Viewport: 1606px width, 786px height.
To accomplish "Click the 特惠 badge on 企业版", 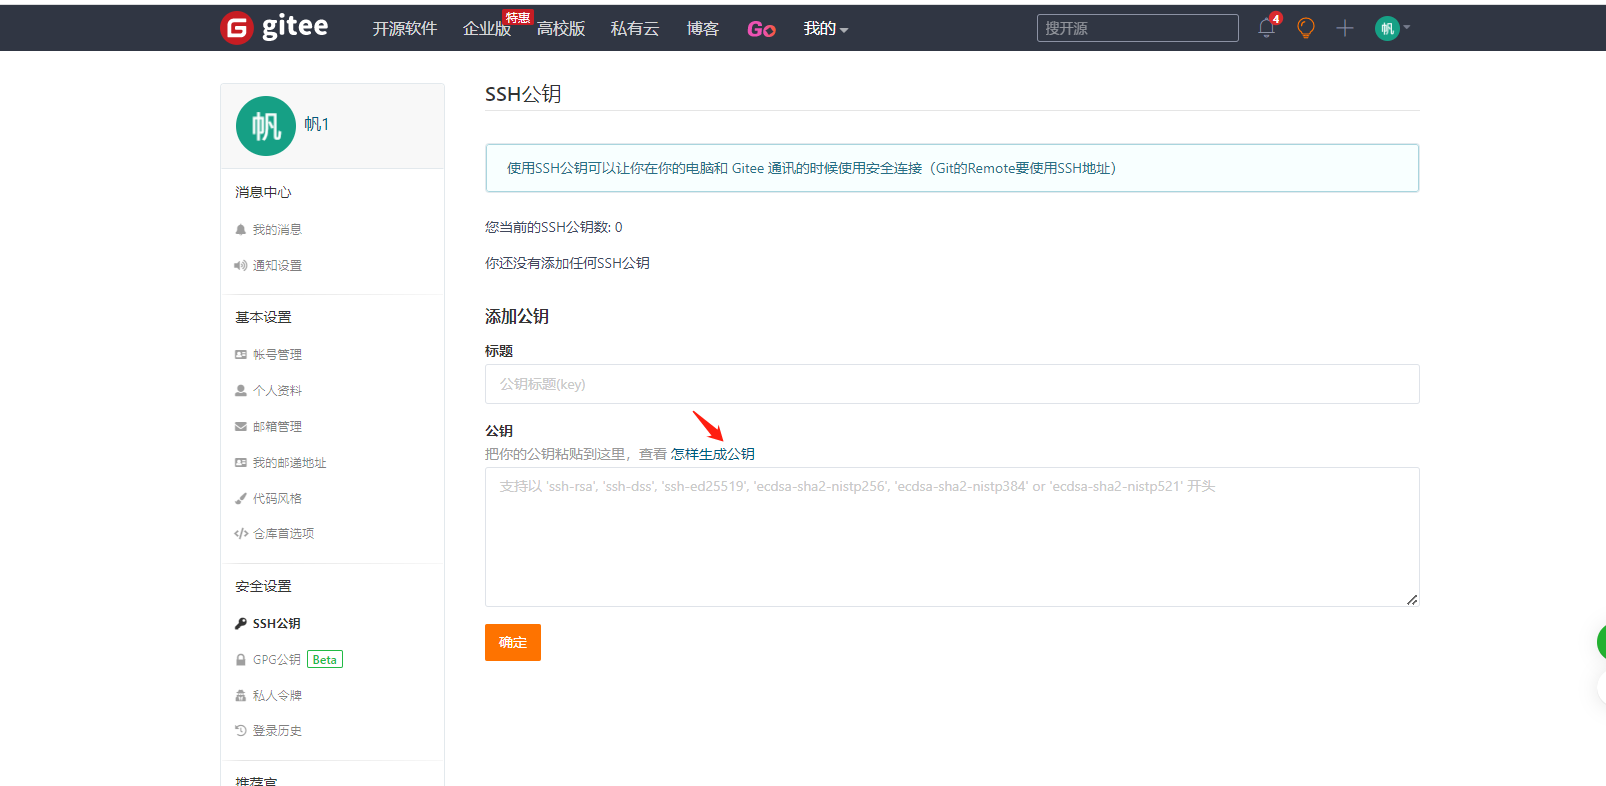I will [x=518, y=18].
